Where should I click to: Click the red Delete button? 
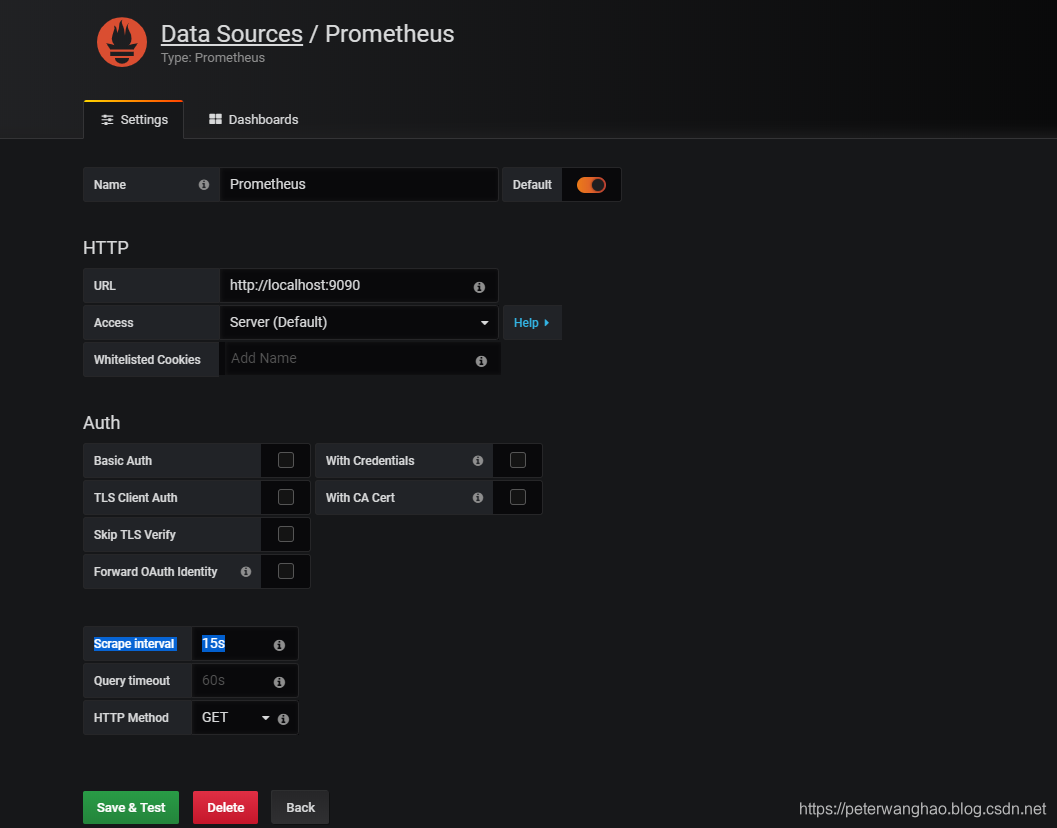click(225, 807)
